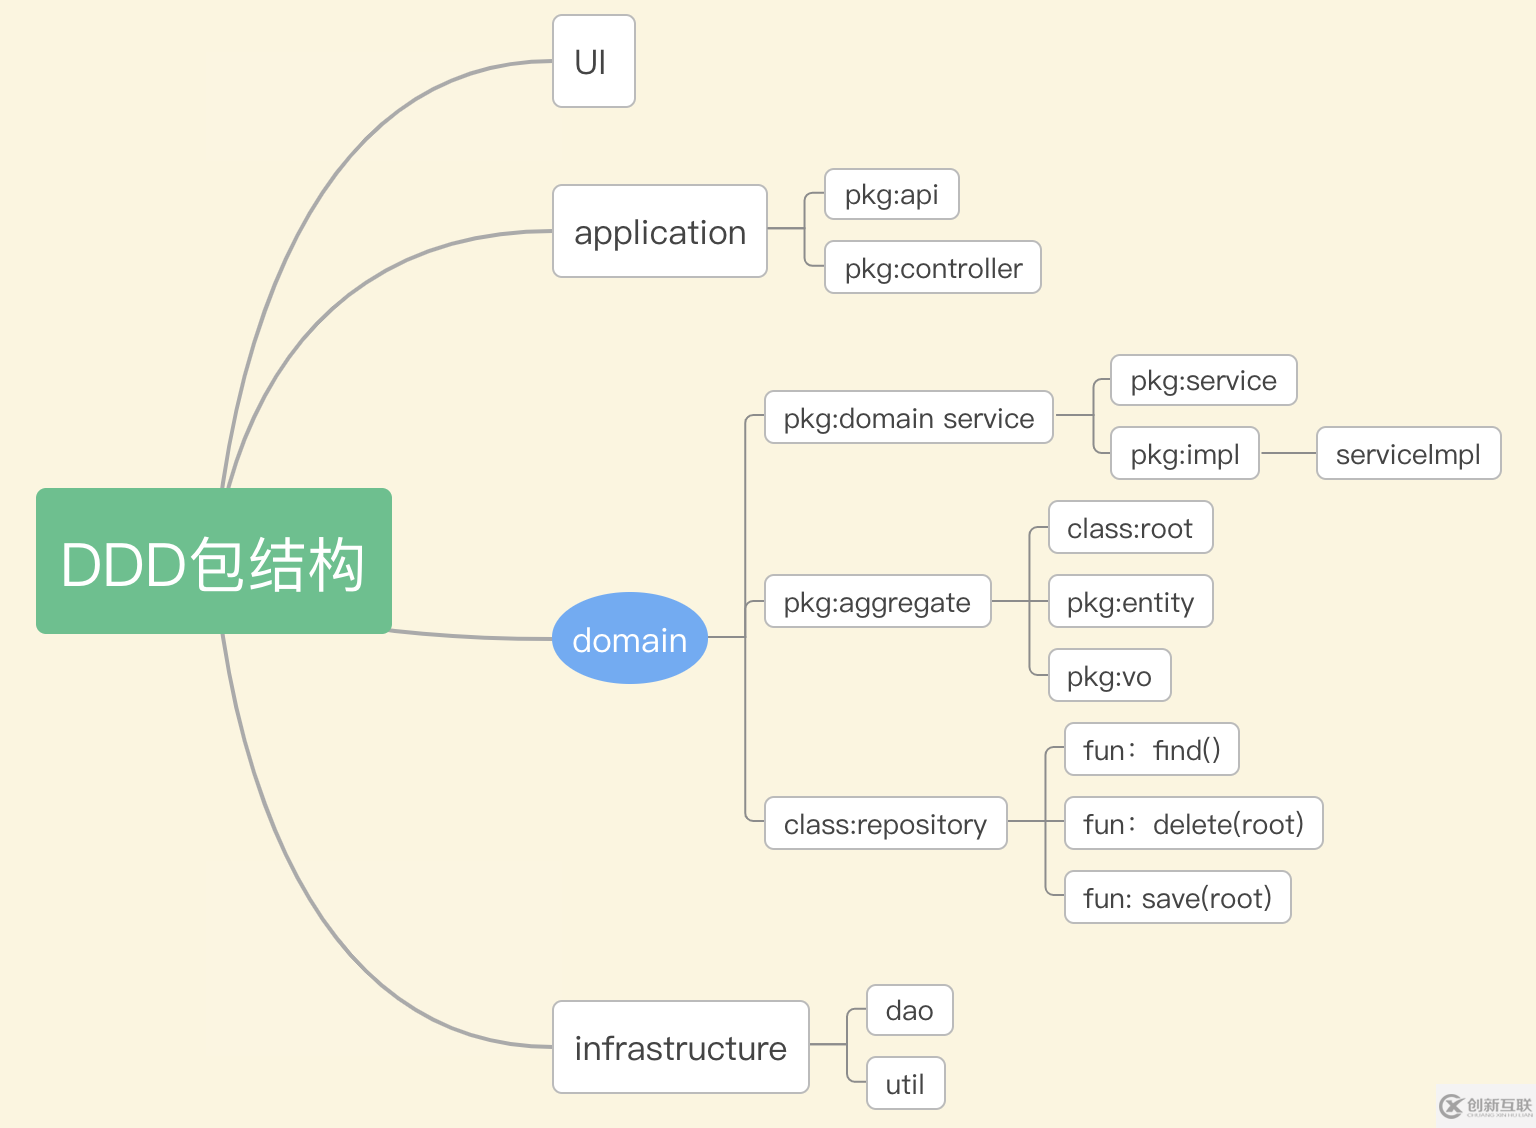Select the serviceImpl node
Viewport: 1536px width, 1128px height.
click(1409, 453)
